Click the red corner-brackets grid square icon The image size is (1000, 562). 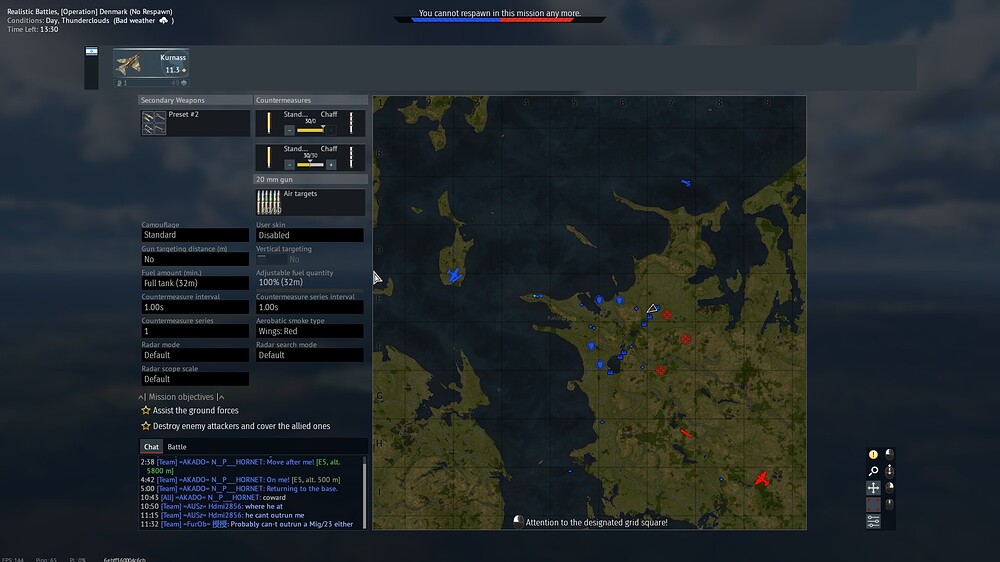tap(873, 505)
